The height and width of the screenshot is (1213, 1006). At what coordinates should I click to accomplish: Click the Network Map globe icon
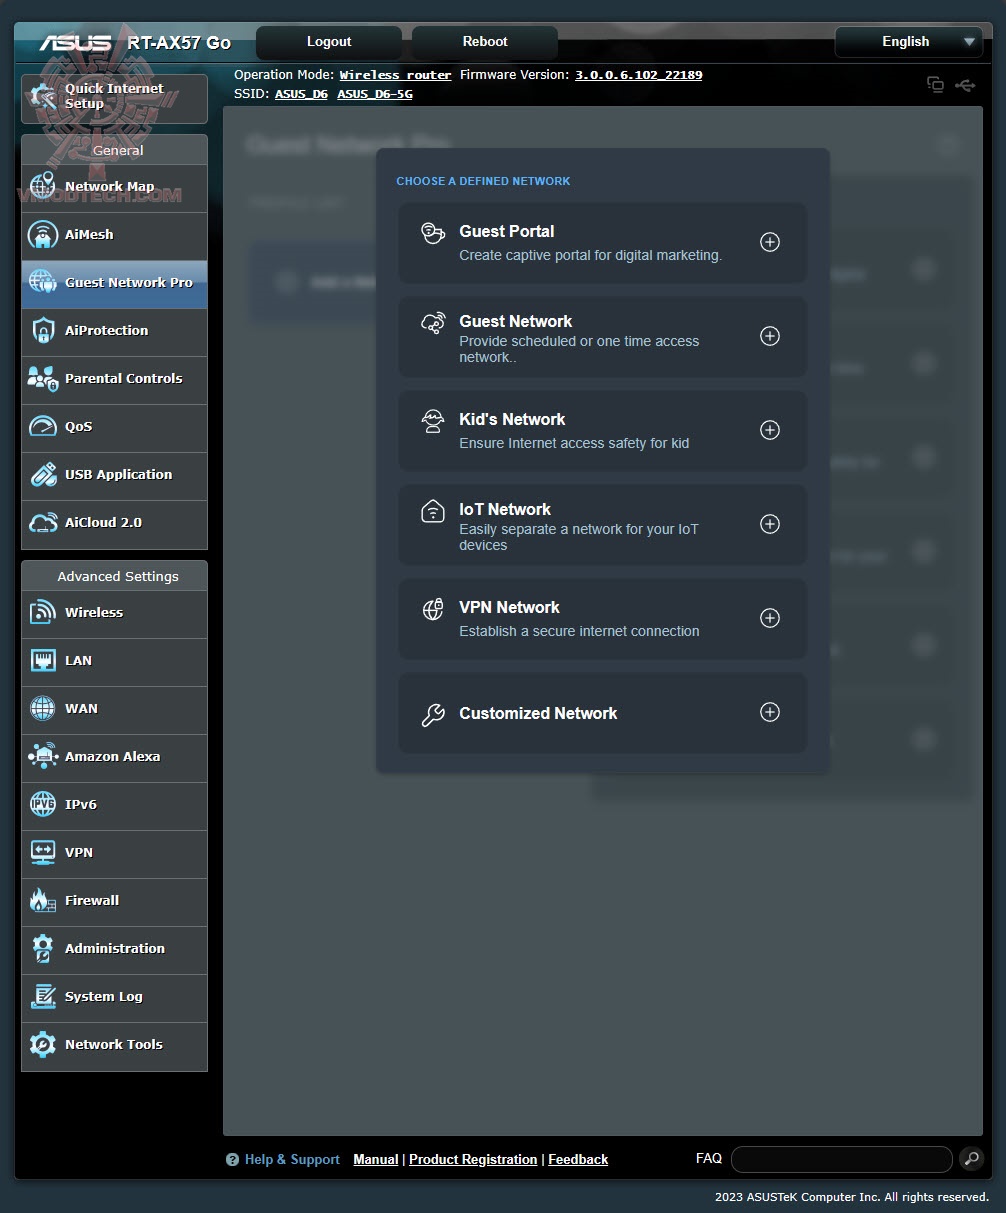point(43,186)
